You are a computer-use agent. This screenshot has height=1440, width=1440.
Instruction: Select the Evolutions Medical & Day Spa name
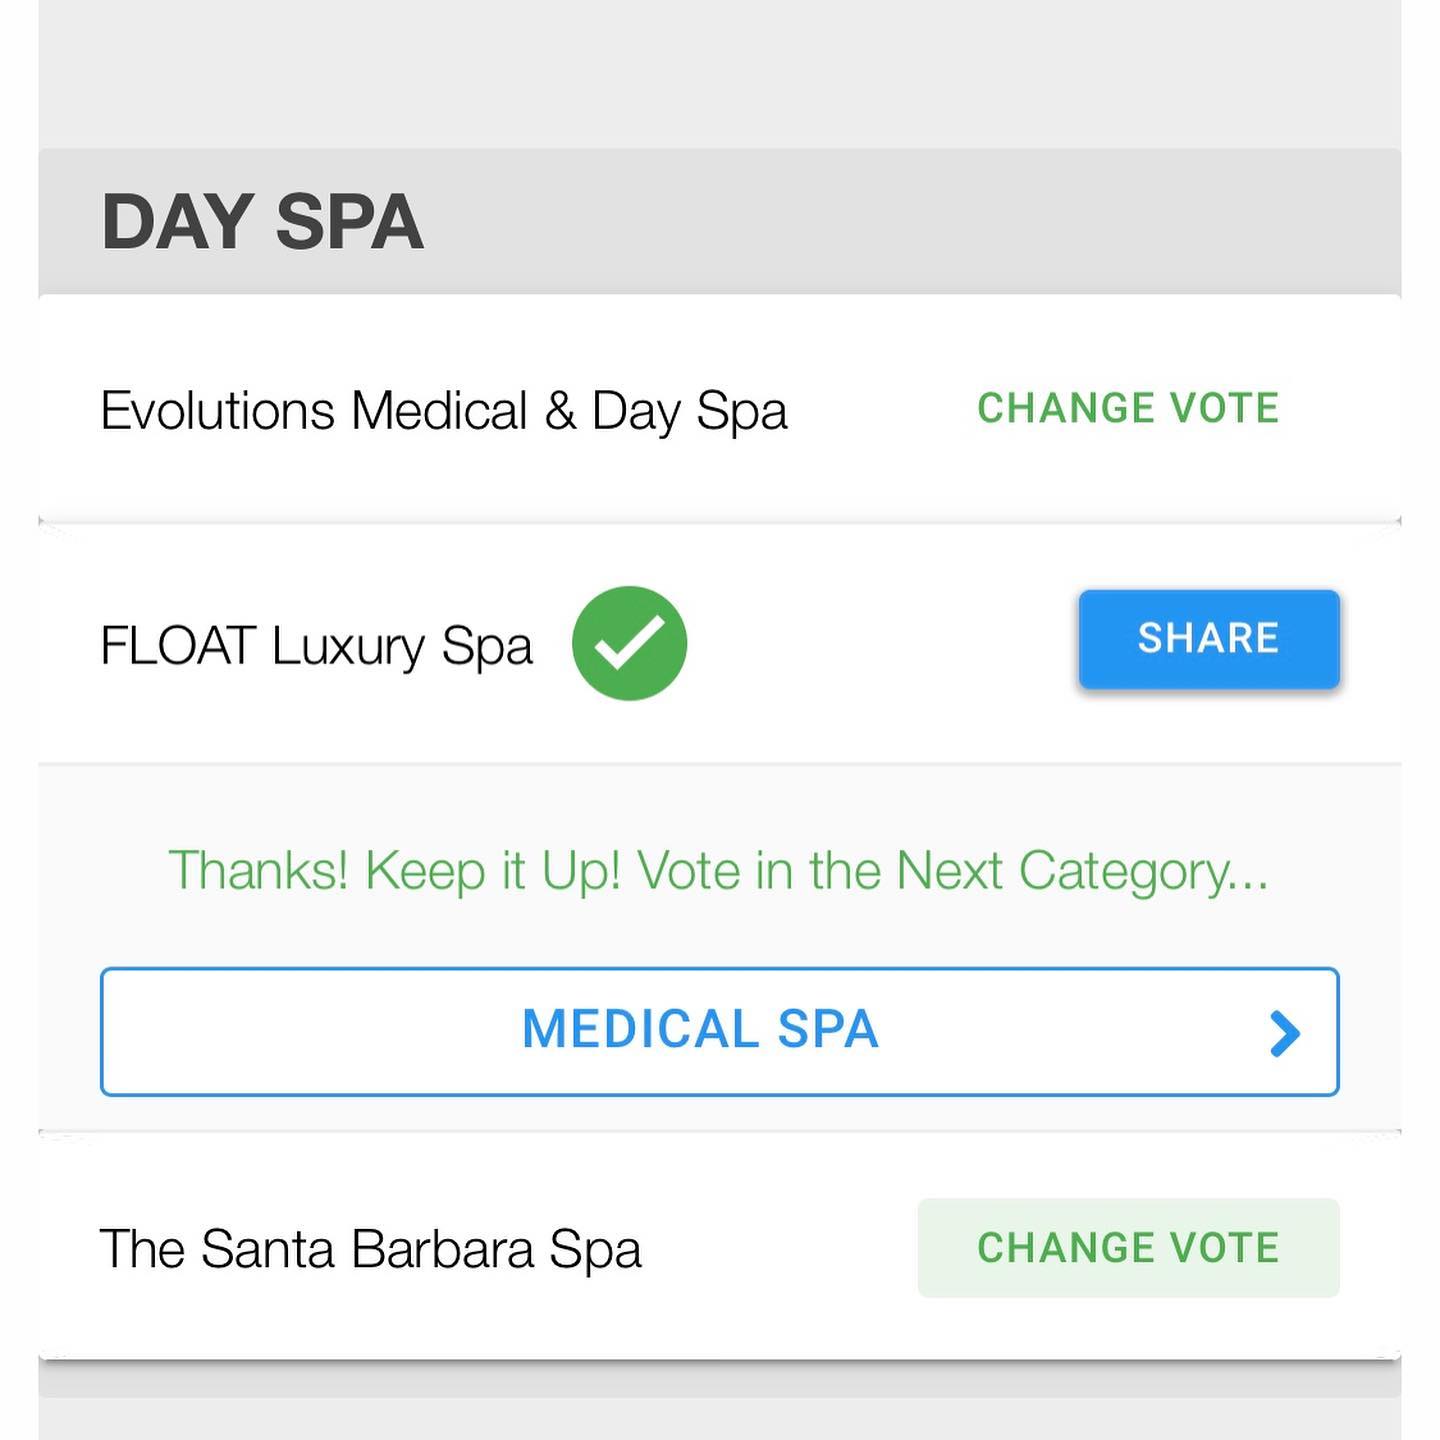pyautogui.click(x=443, y=411)
